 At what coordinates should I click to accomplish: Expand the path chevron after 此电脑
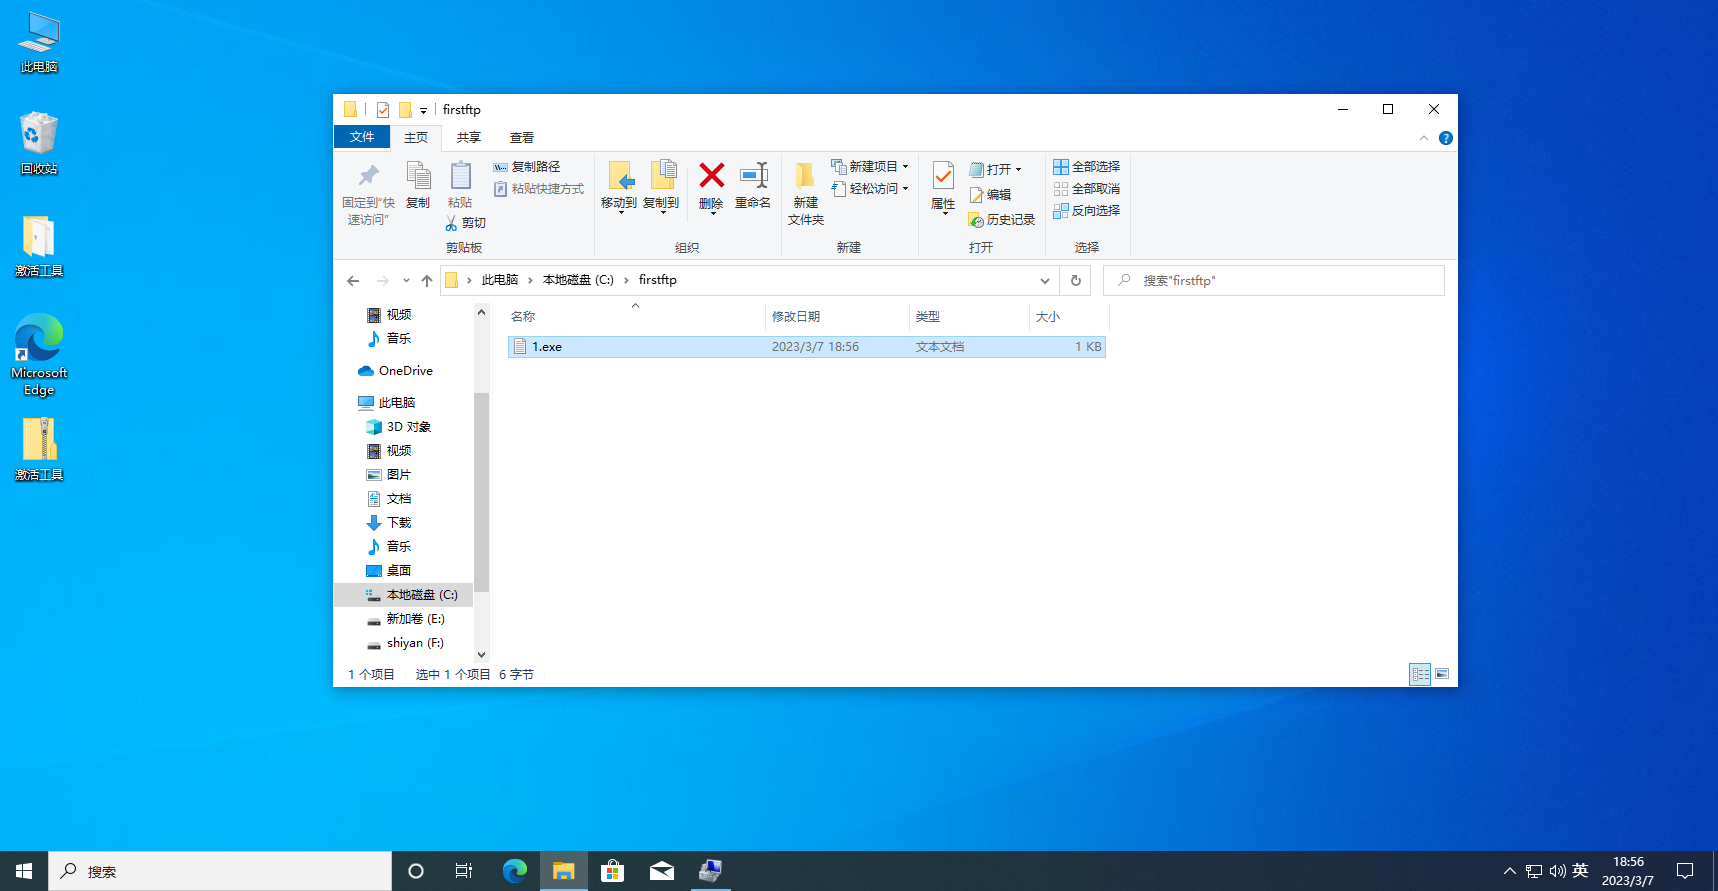click(530, 281)
